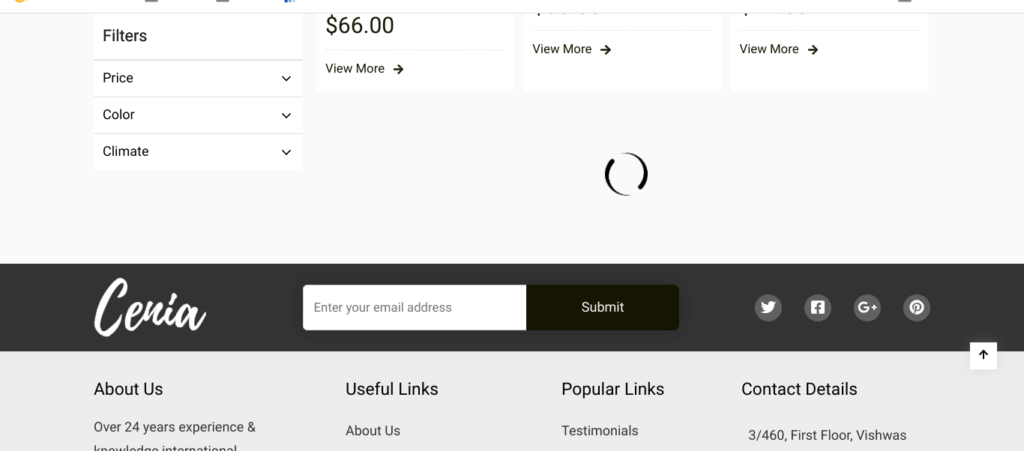Click the loading spinner
The image size is (1024, 451).
(626, 174)
